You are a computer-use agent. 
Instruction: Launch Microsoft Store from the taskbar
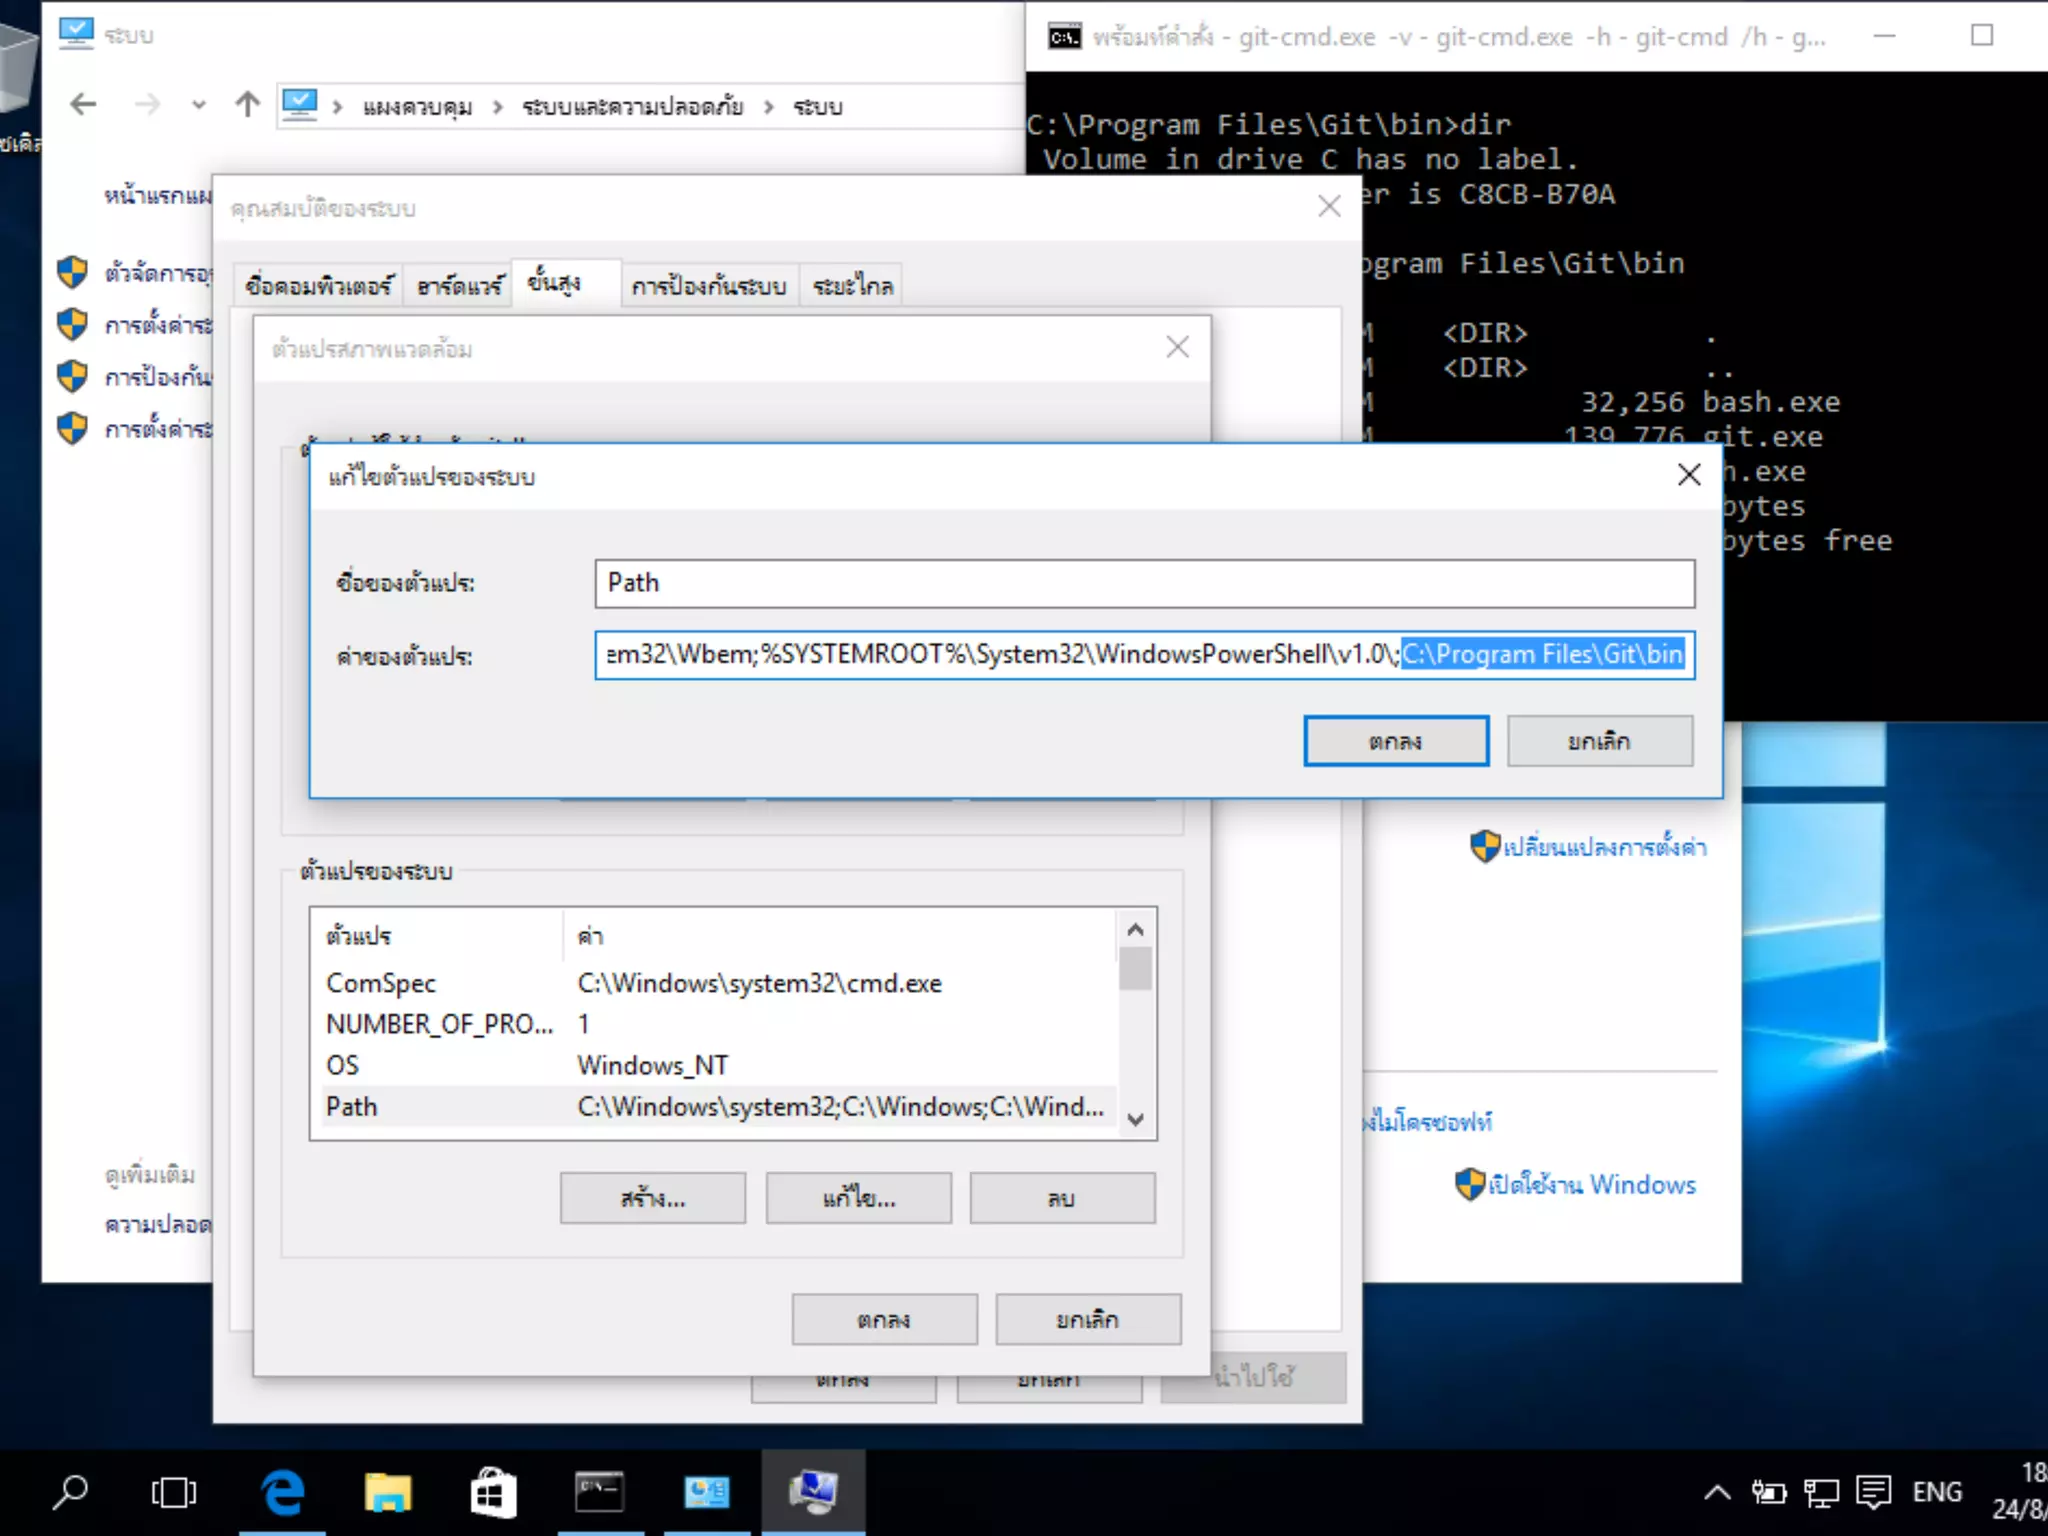493,1492
